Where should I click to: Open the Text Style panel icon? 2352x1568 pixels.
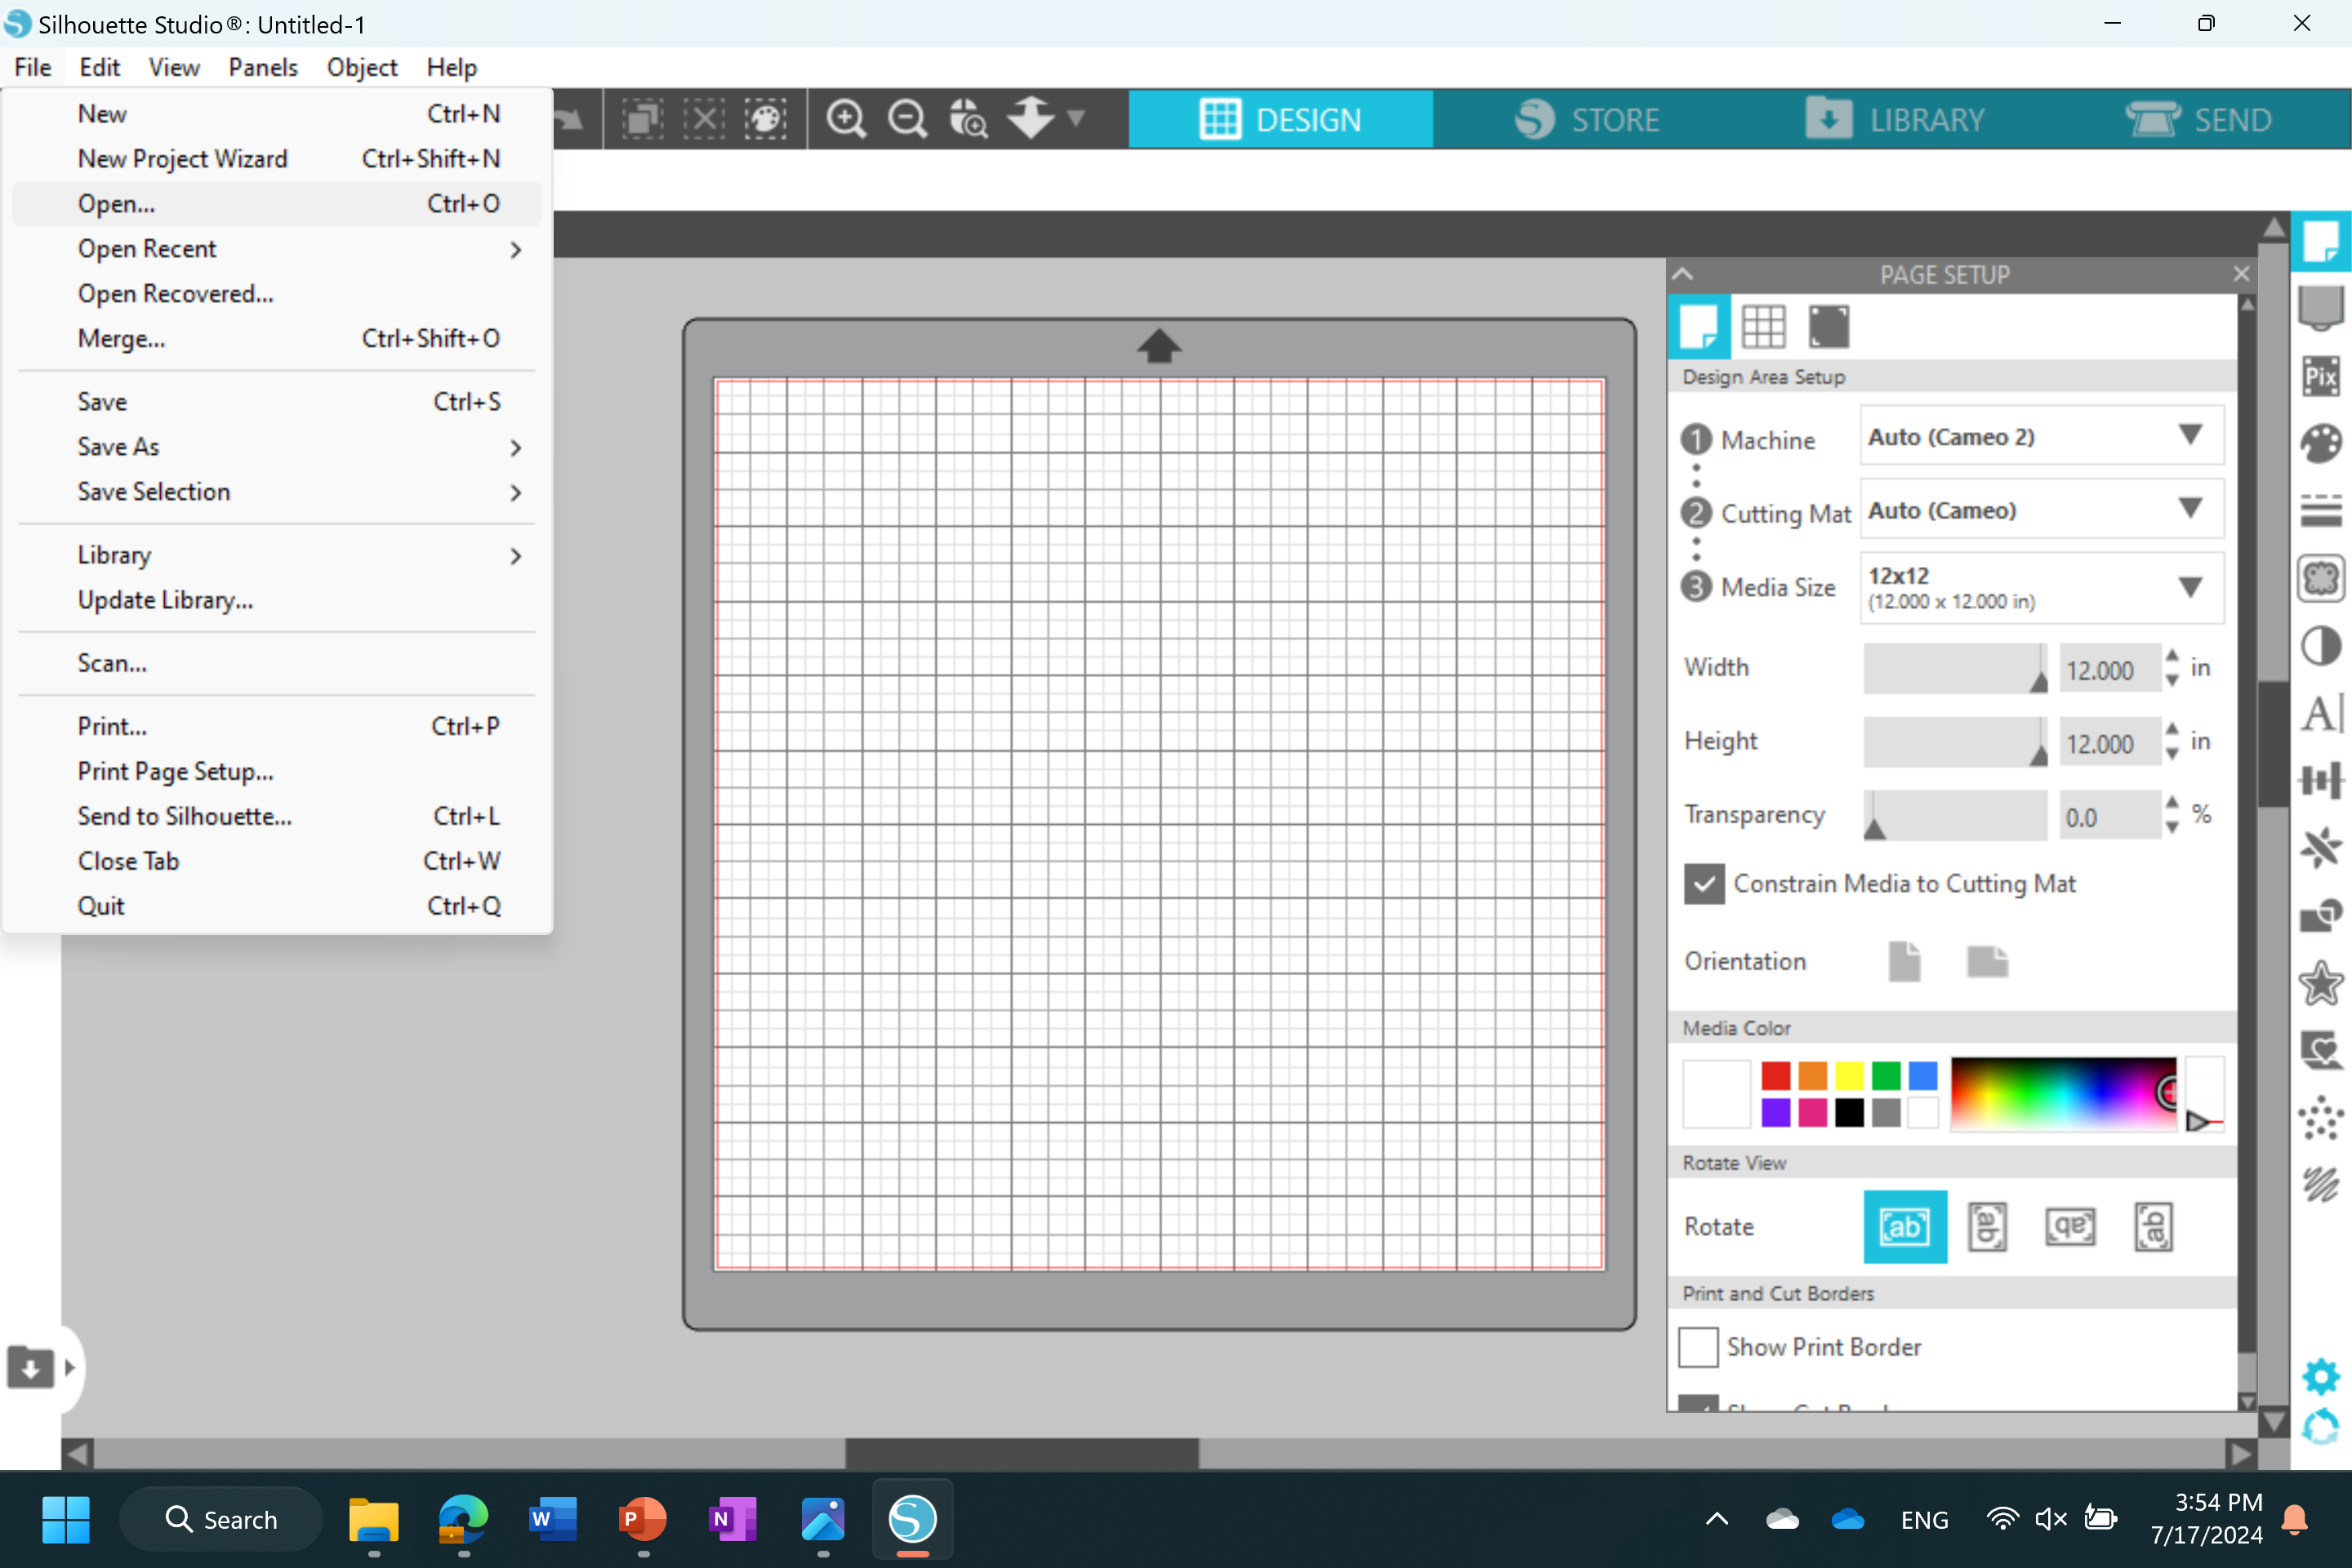click(2320, 713)
